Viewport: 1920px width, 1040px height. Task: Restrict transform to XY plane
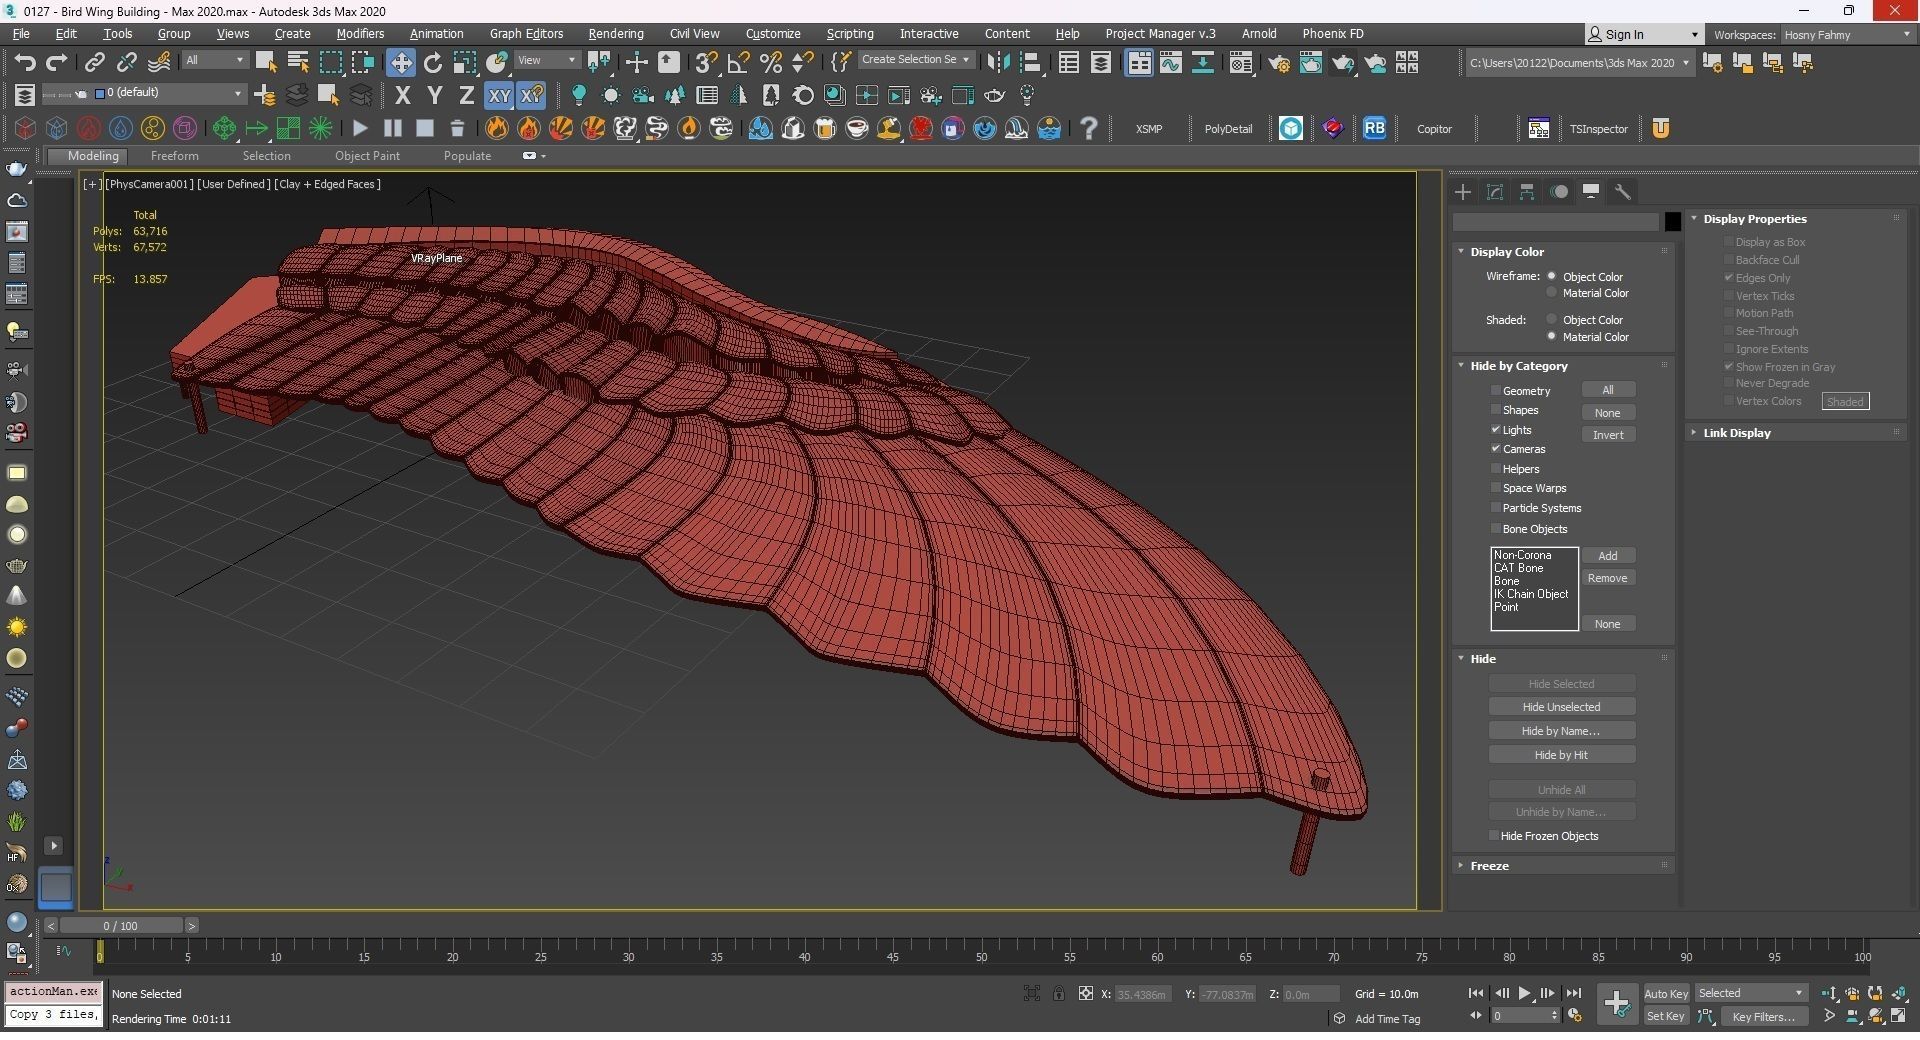[499, 95]
